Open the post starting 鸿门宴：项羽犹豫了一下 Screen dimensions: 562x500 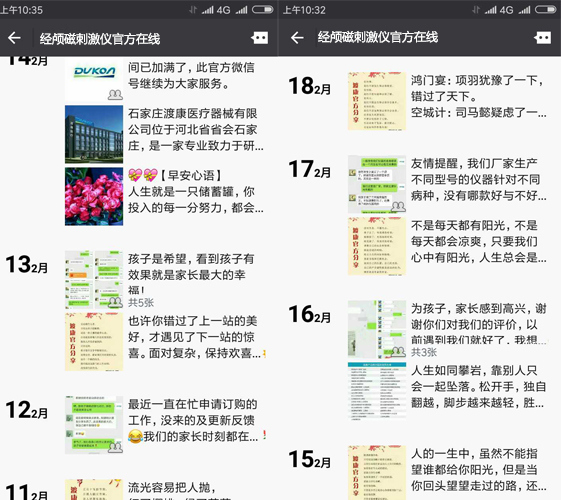(479, 96)
